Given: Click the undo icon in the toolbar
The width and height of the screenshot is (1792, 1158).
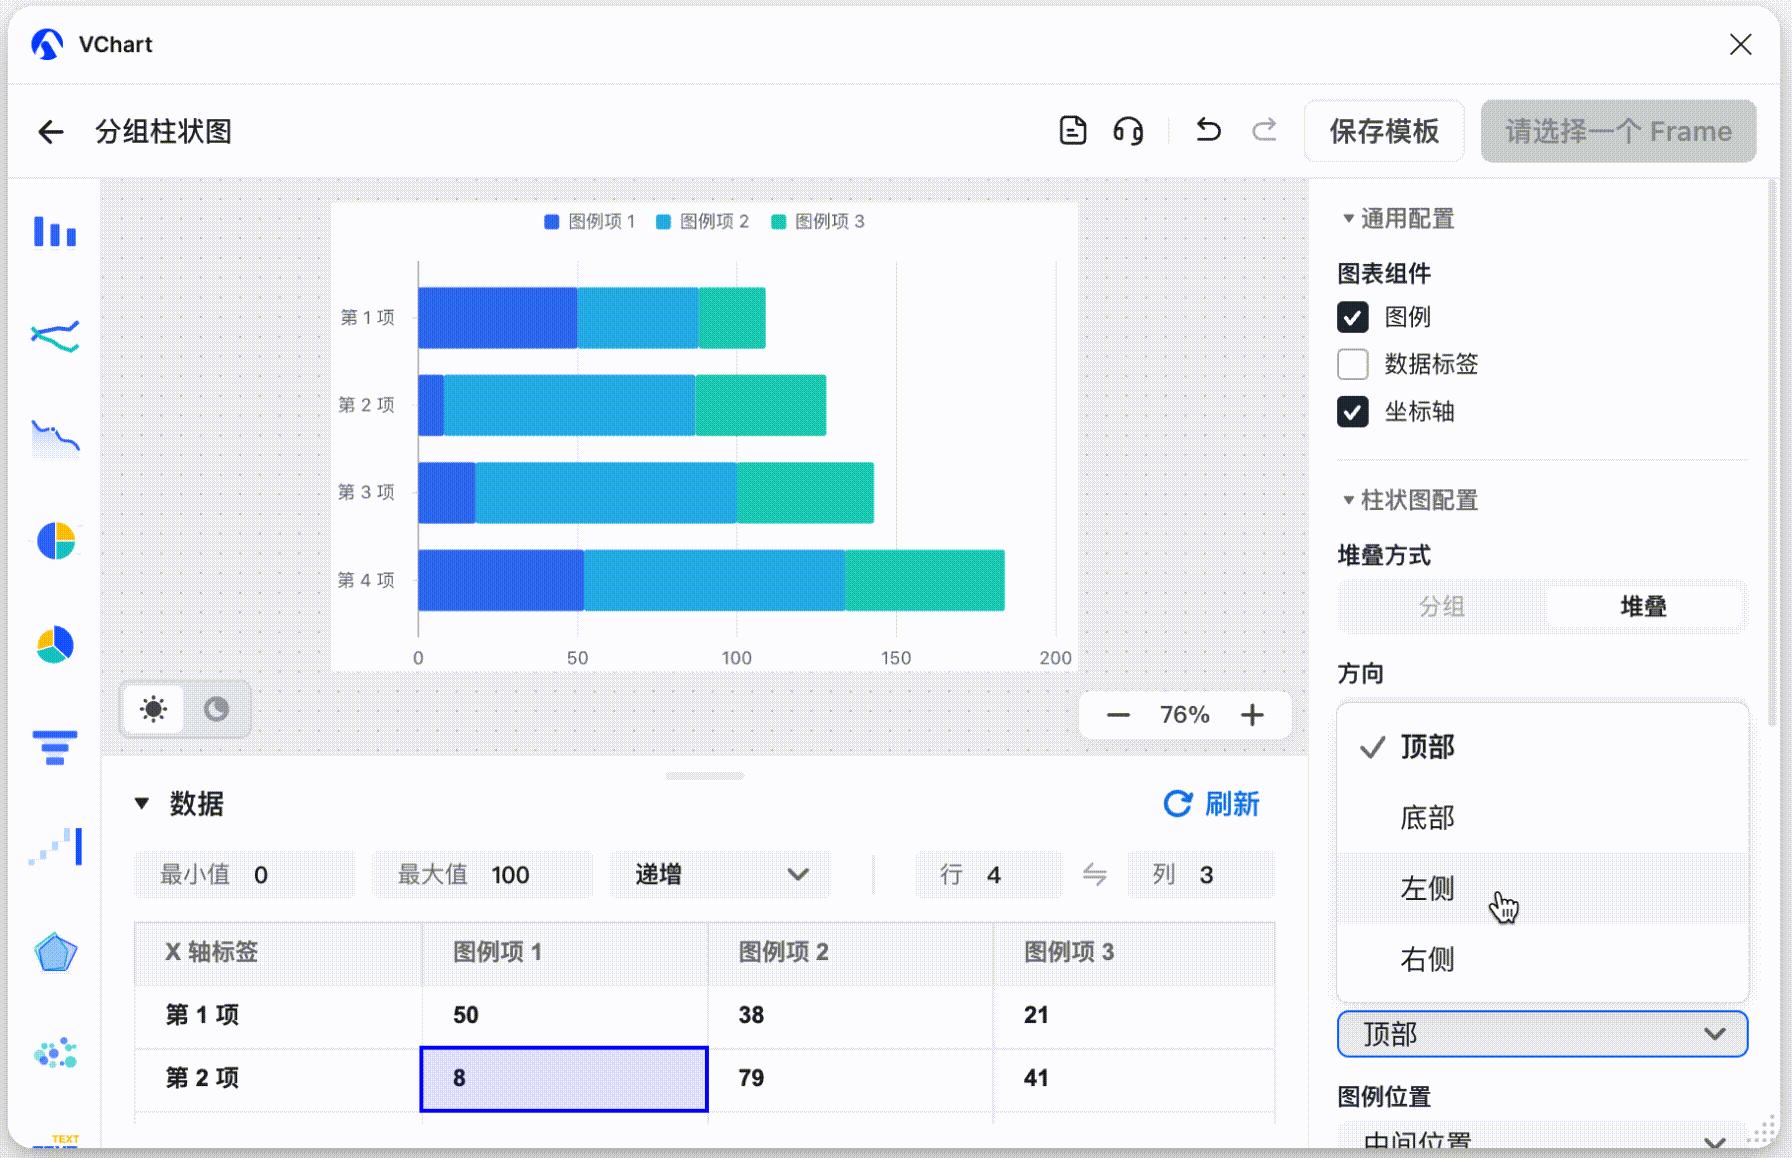Looking at the screenshot, I should 1208,130.
